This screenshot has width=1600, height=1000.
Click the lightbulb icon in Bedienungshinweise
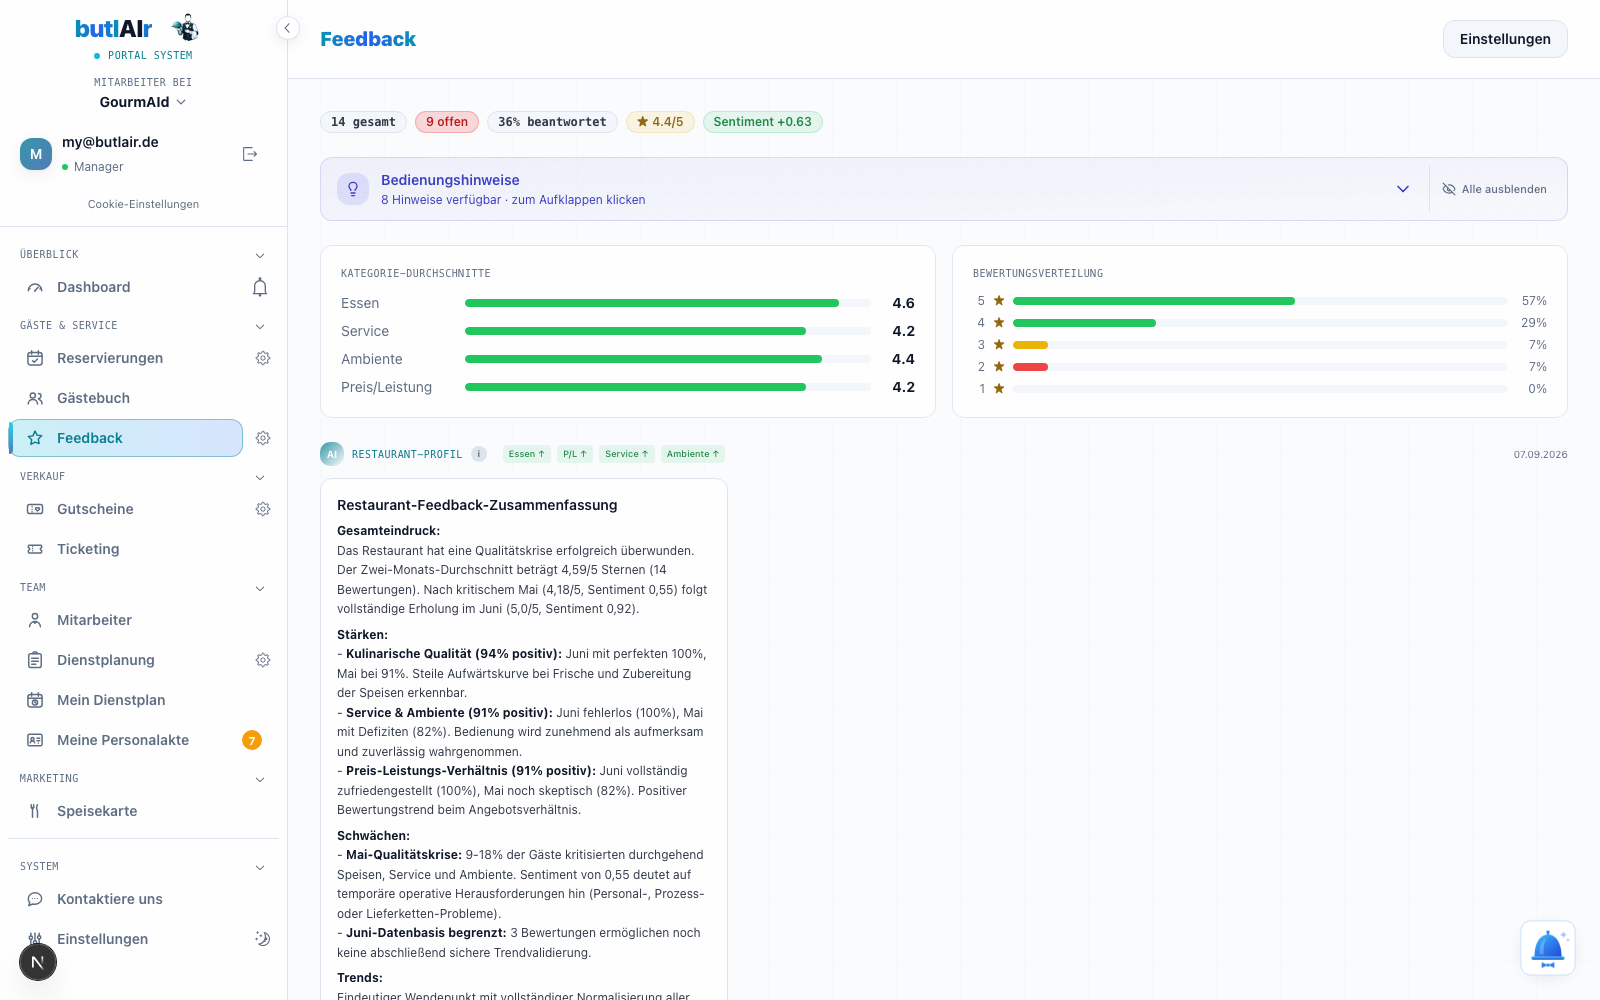click(x=353, y=189)
